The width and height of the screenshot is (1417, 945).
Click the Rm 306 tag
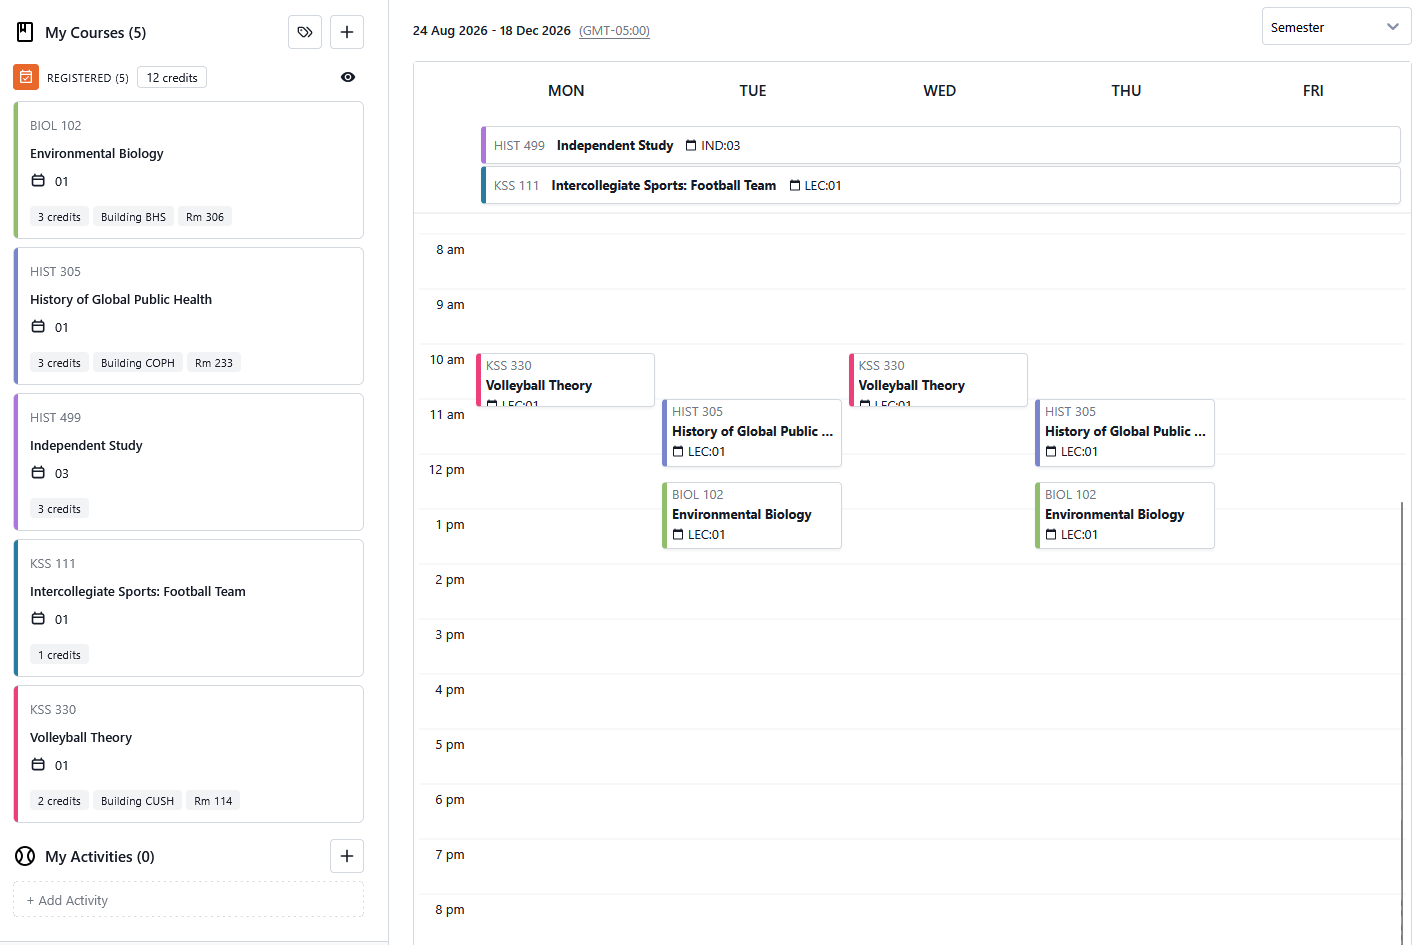pos(205,217)
